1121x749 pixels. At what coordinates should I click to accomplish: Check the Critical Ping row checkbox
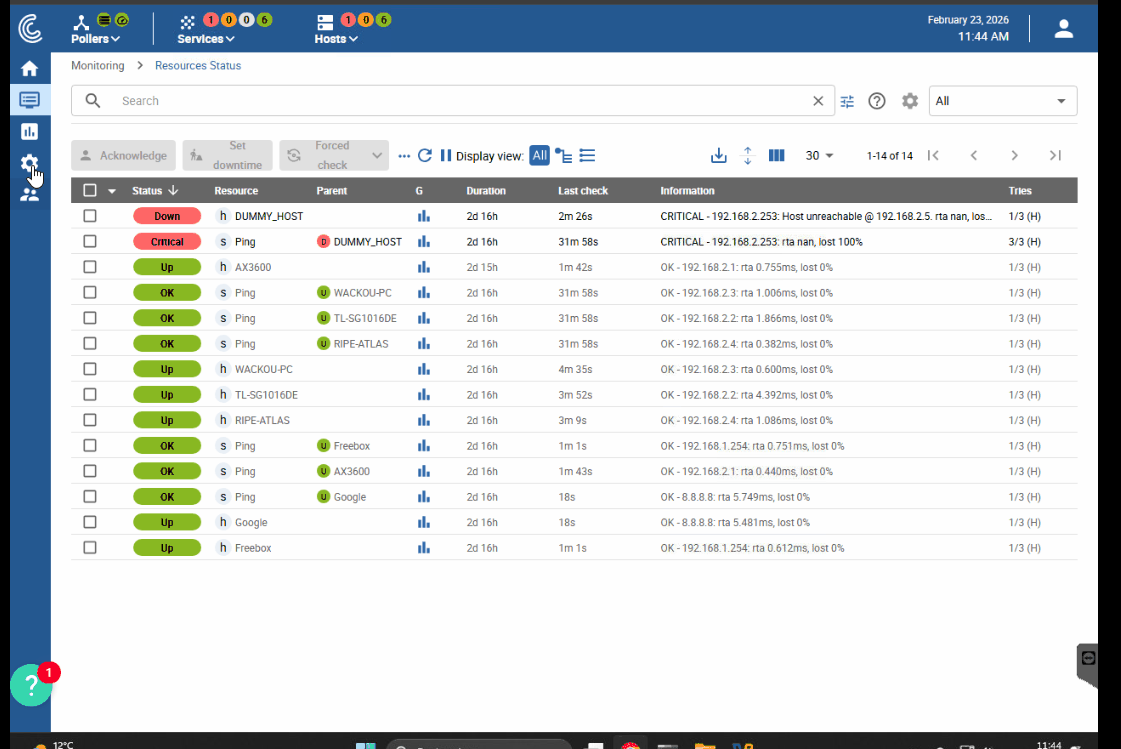[89, 242]
